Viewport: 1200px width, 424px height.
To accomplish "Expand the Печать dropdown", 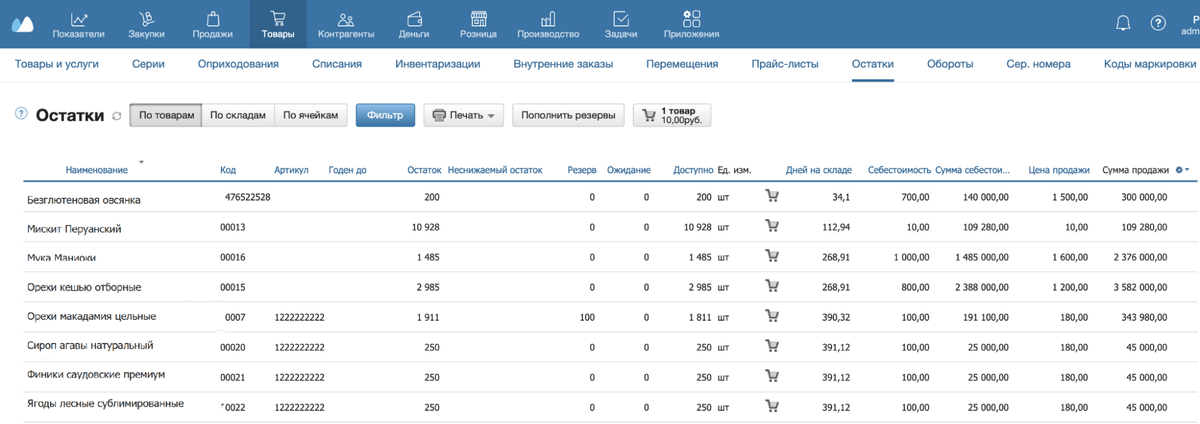I will (464, 115).
